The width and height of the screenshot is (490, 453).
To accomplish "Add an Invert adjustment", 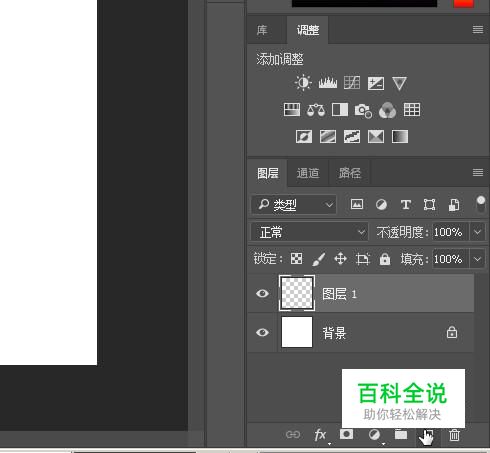I will (x=304, y=137).
